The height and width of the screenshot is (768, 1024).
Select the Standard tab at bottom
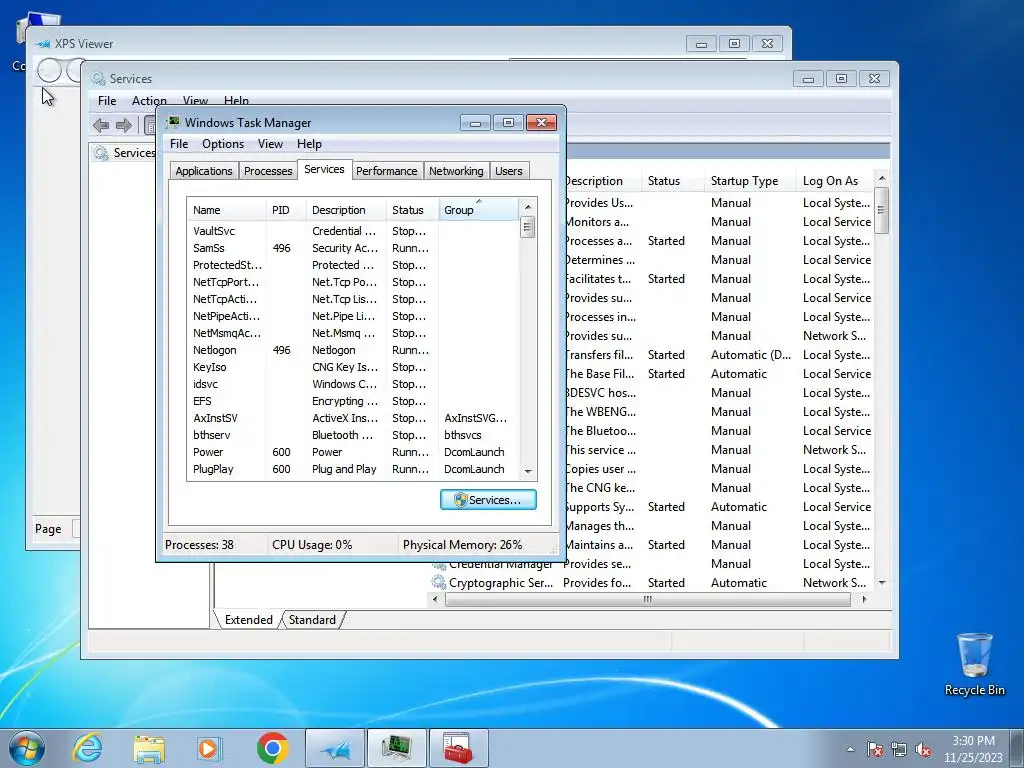[x=312, y=620]
